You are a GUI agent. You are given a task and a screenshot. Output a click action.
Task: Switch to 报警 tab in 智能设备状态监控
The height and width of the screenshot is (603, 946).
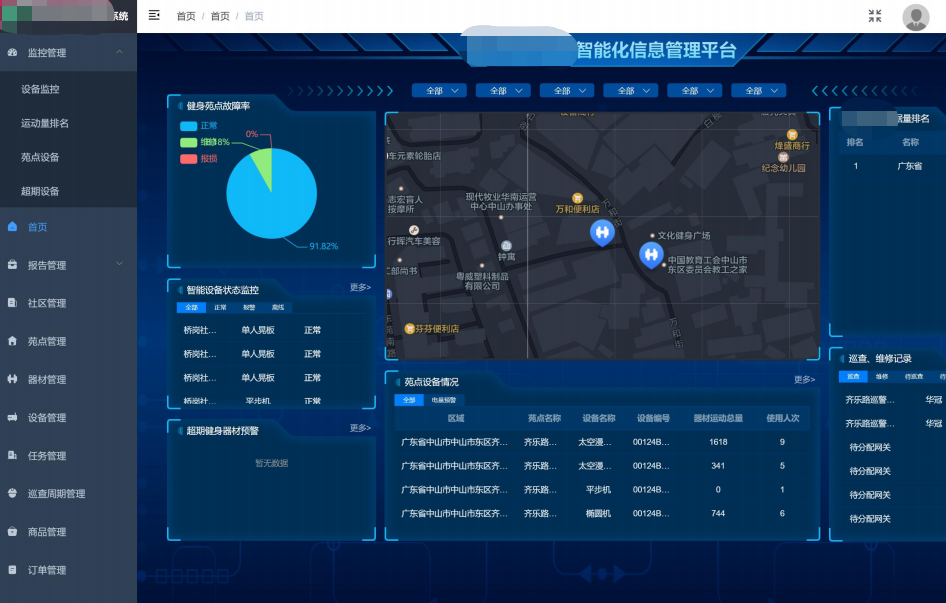click(249, 307)
